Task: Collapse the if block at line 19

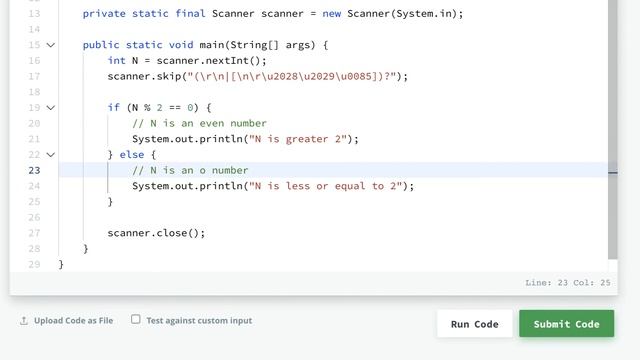Action: 51,108
